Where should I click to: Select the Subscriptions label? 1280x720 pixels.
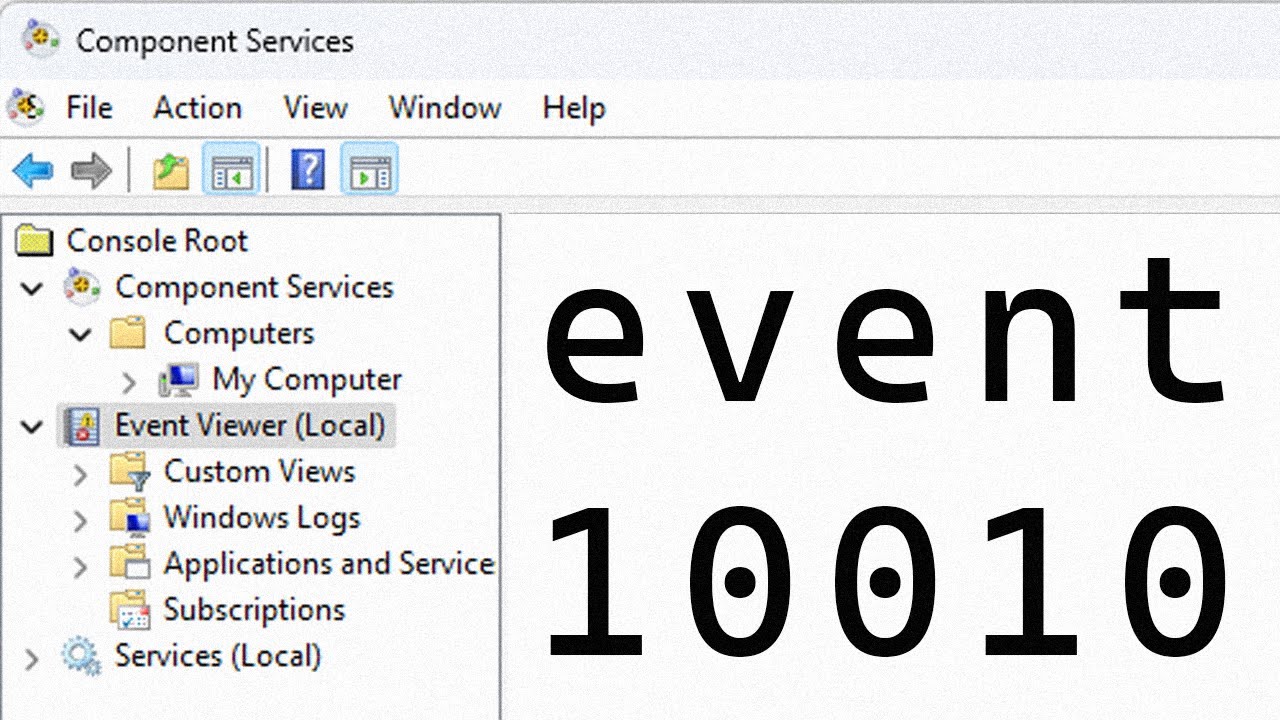click(x=254, y=610)
